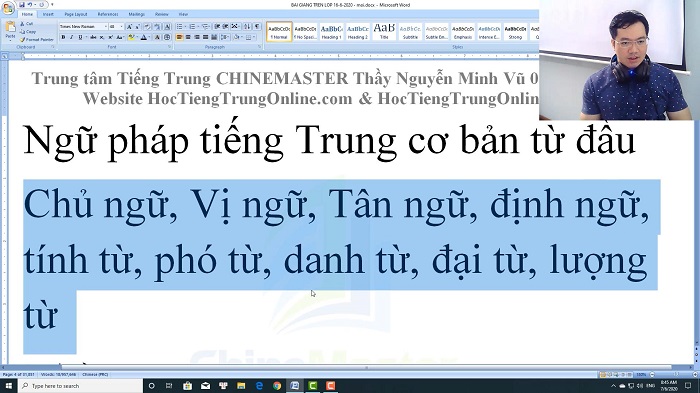Apply the No Spacing style

click(x=306, y=32)
